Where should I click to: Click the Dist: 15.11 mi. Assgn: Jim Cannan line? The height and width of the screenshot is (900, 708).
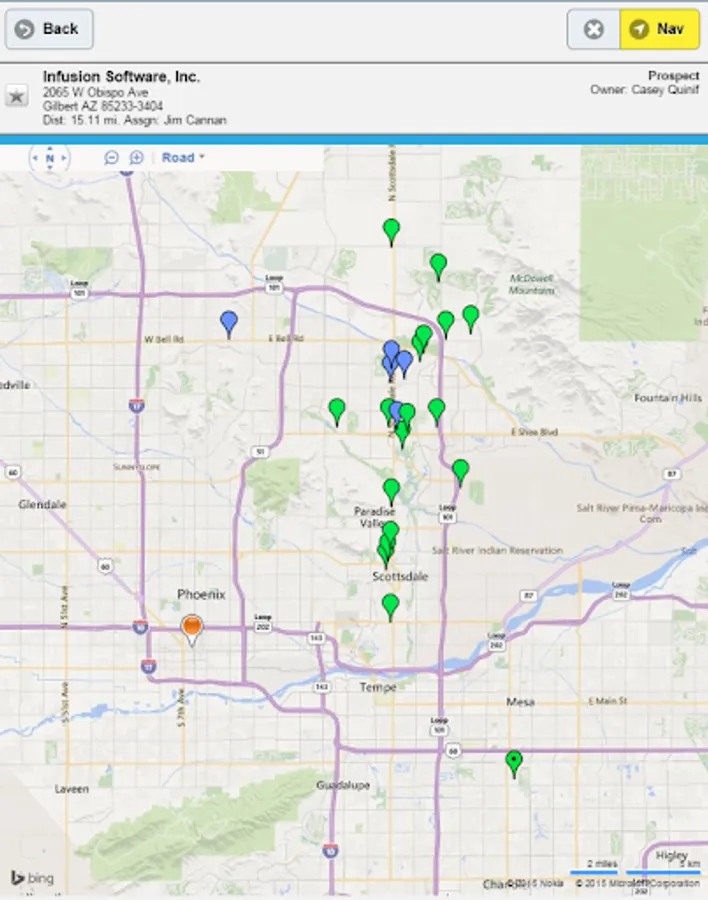click(134, 120)
